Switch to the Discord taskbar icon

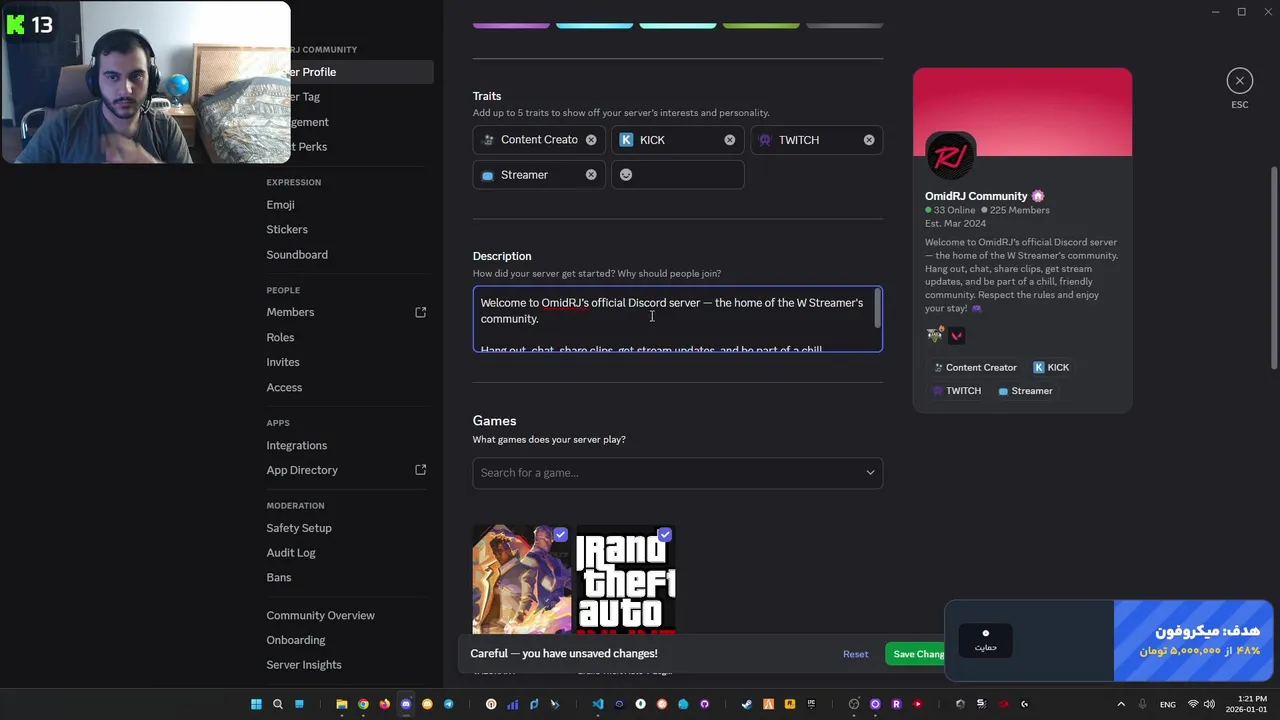point(406,704)
